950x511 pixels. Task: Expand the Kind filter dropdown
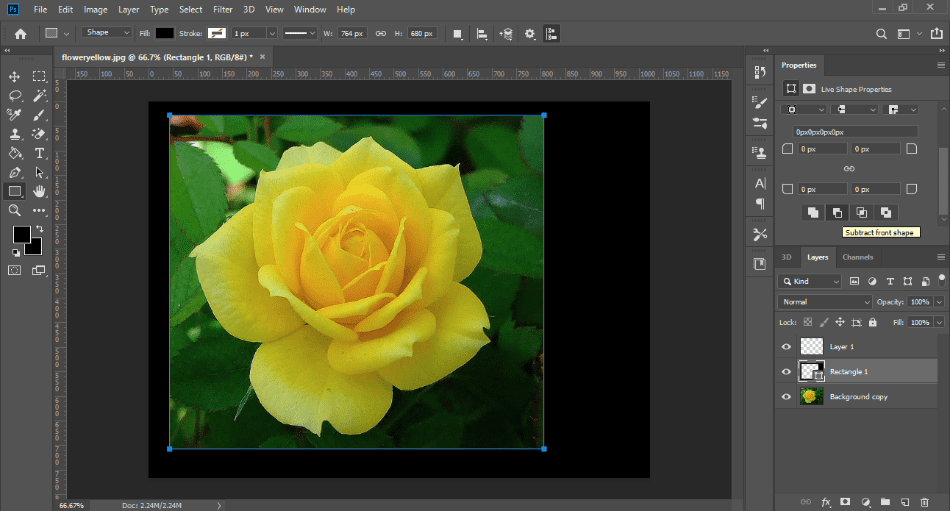(809, 281)
